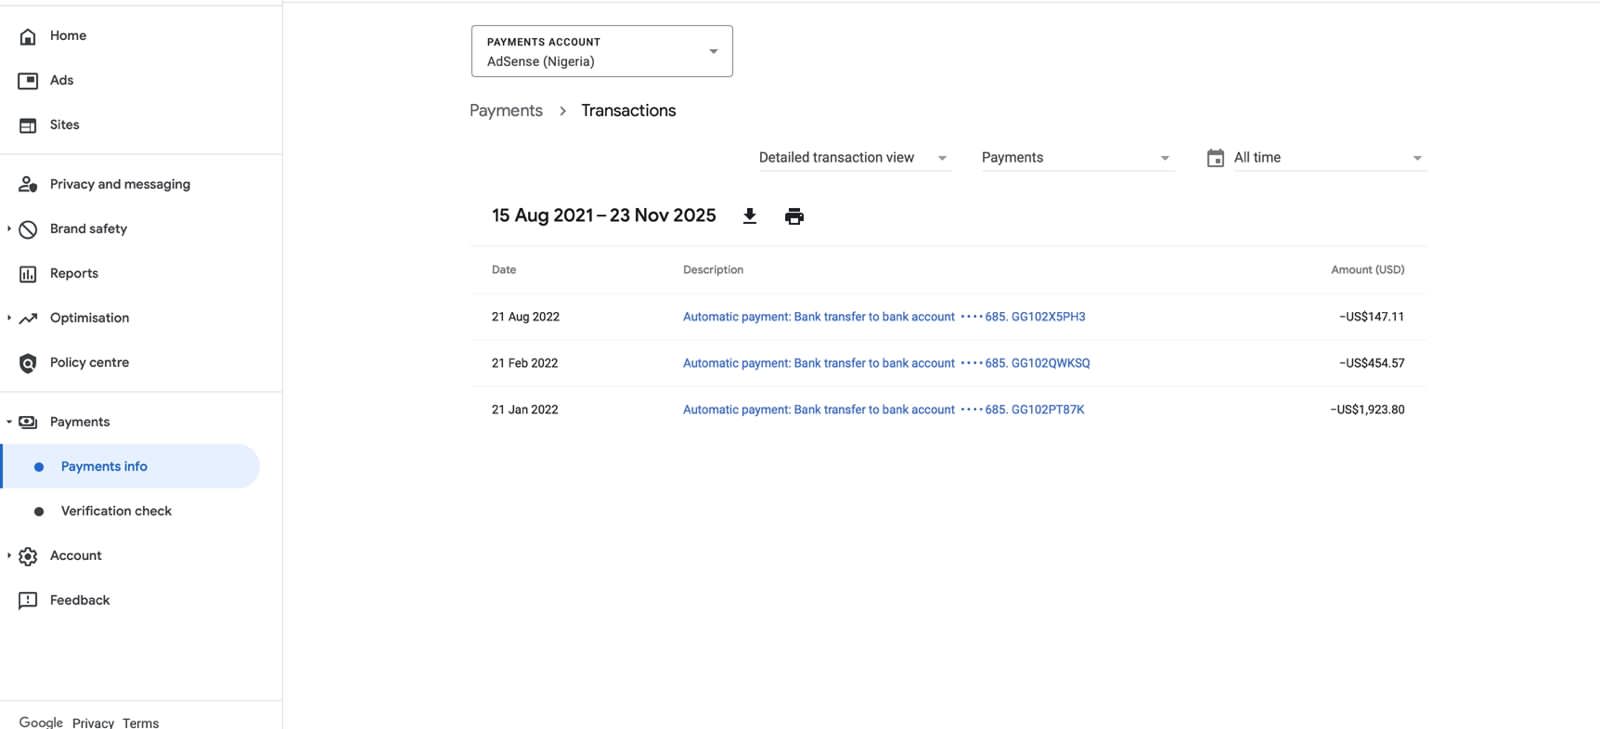Click the Privacy and messaging icon
The image size is (1600, 729).
28,184
